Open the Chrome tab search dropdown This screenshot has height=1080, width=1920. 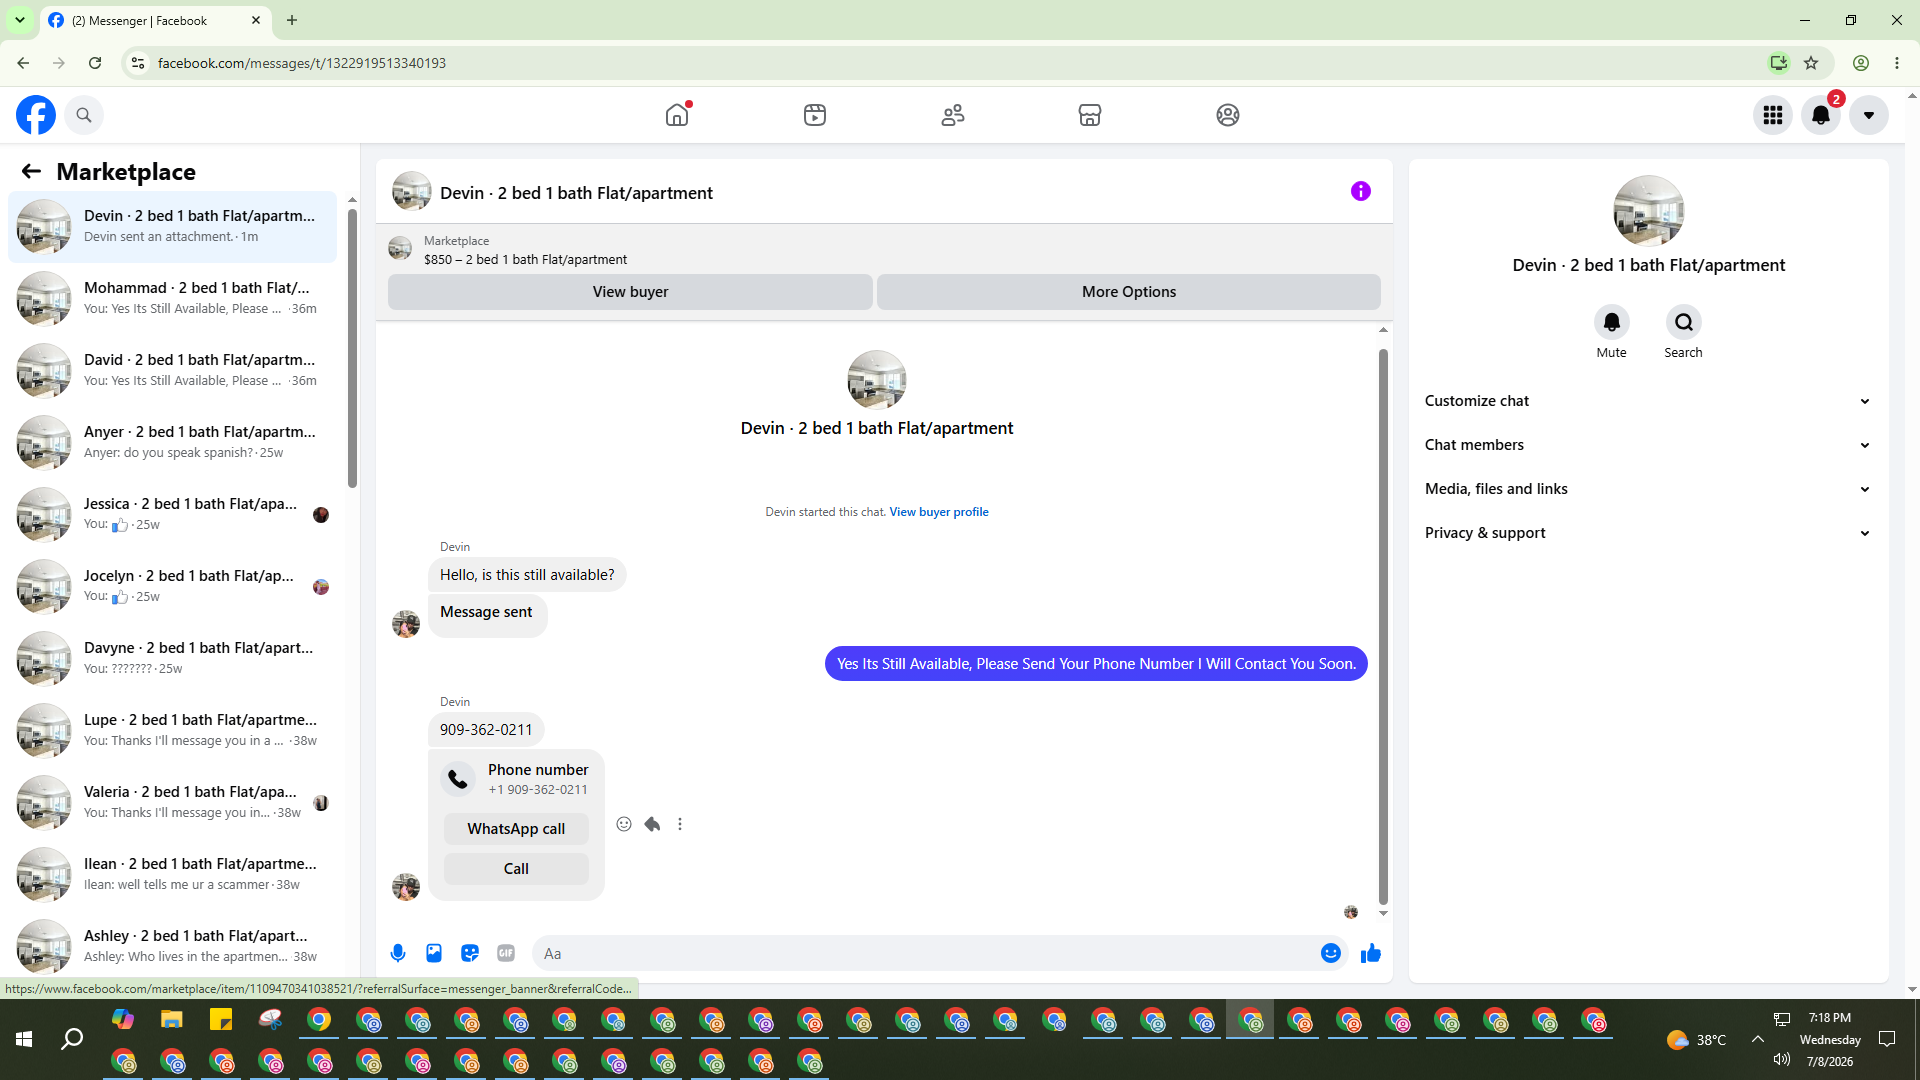pyautogui.click(x=20, y=20)
